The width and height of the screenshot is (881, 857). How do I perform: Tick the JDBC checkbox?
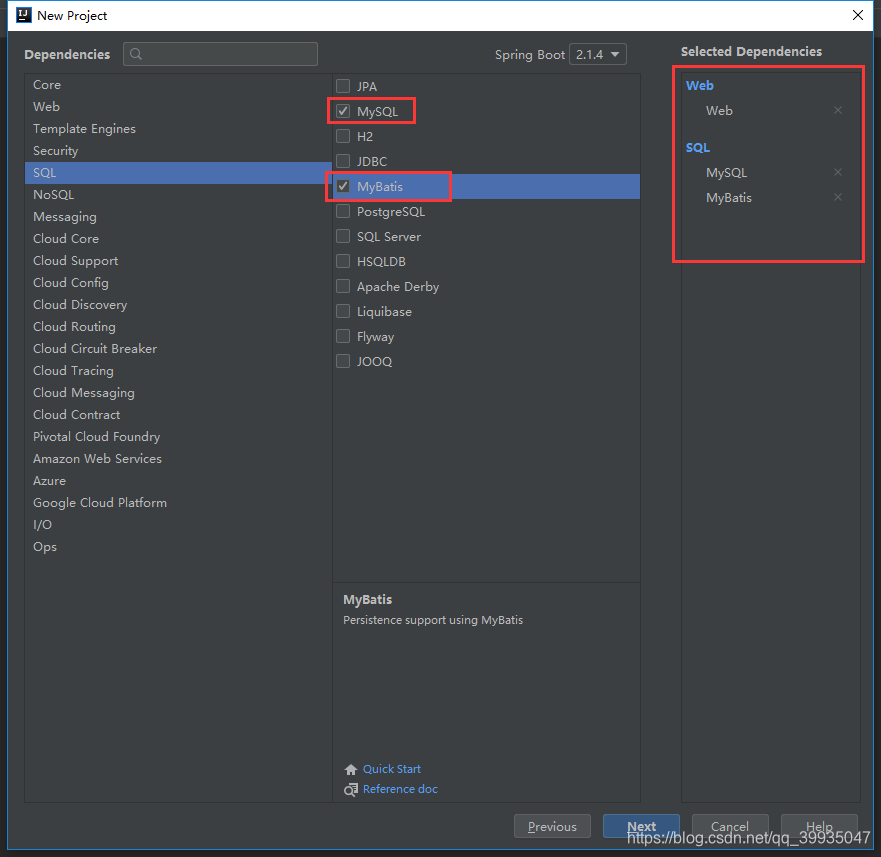343,161
